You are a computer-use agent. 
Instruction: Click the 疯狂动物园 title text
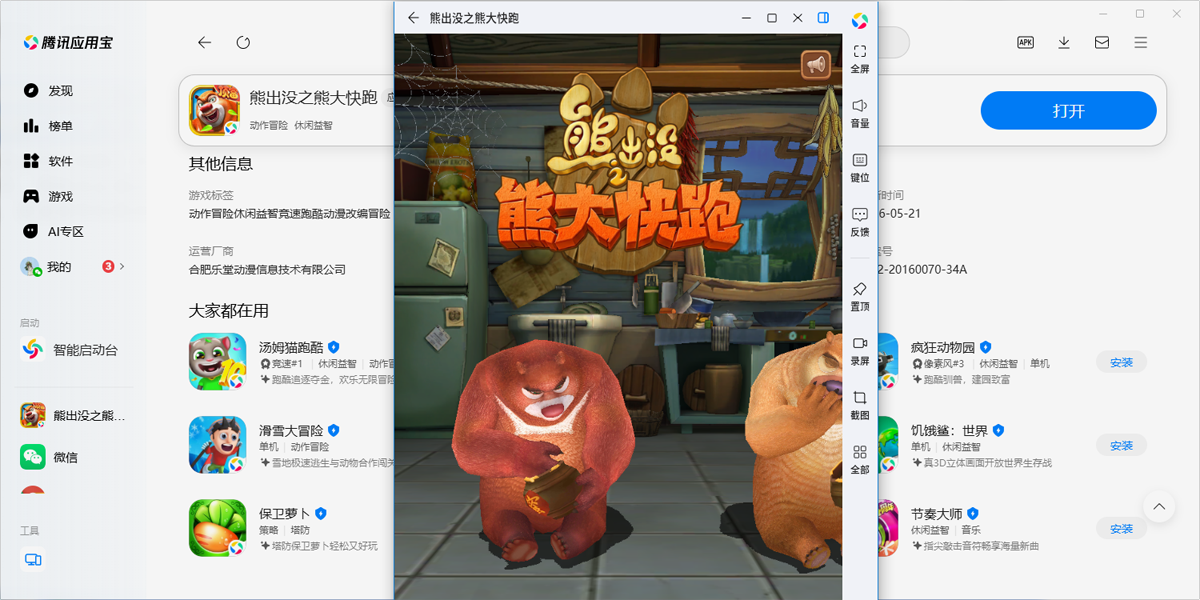[x=942, y=347]
